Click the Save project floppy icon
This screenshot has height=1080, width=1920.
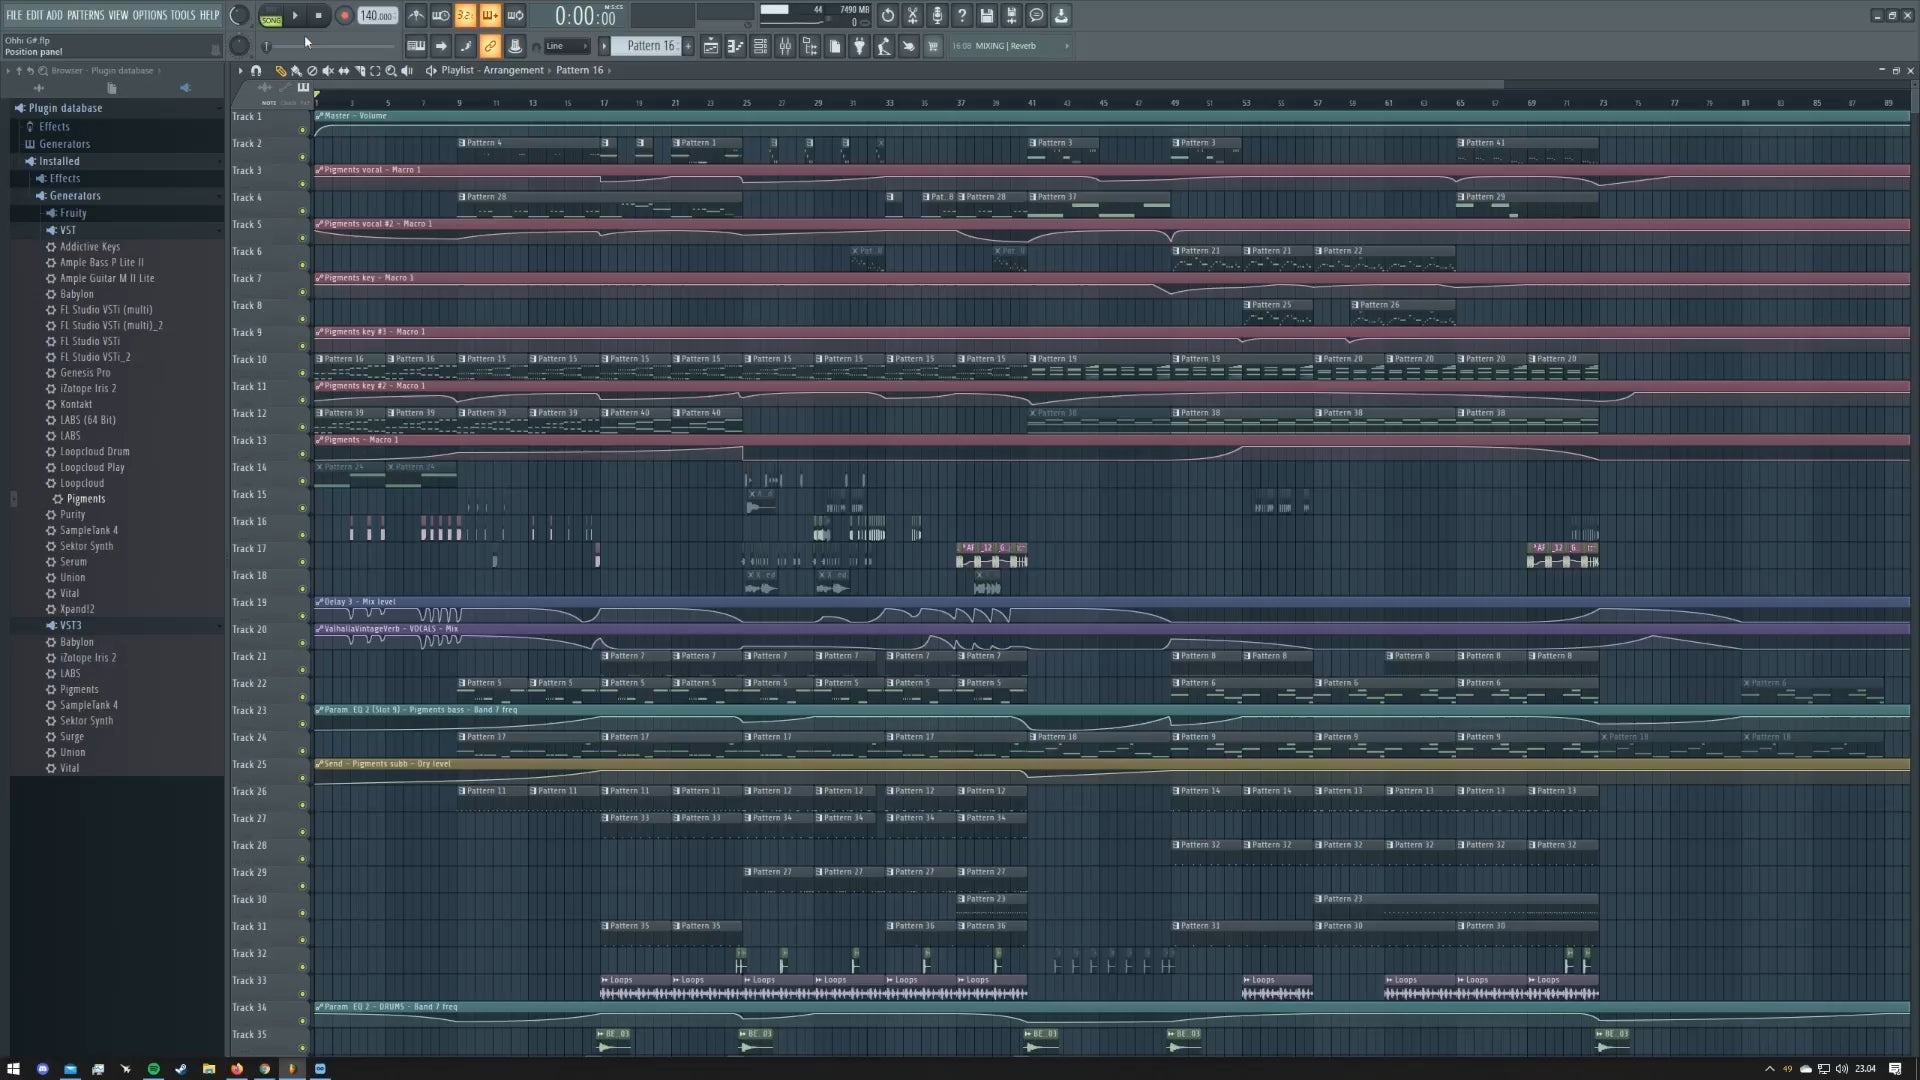[986, 16]
